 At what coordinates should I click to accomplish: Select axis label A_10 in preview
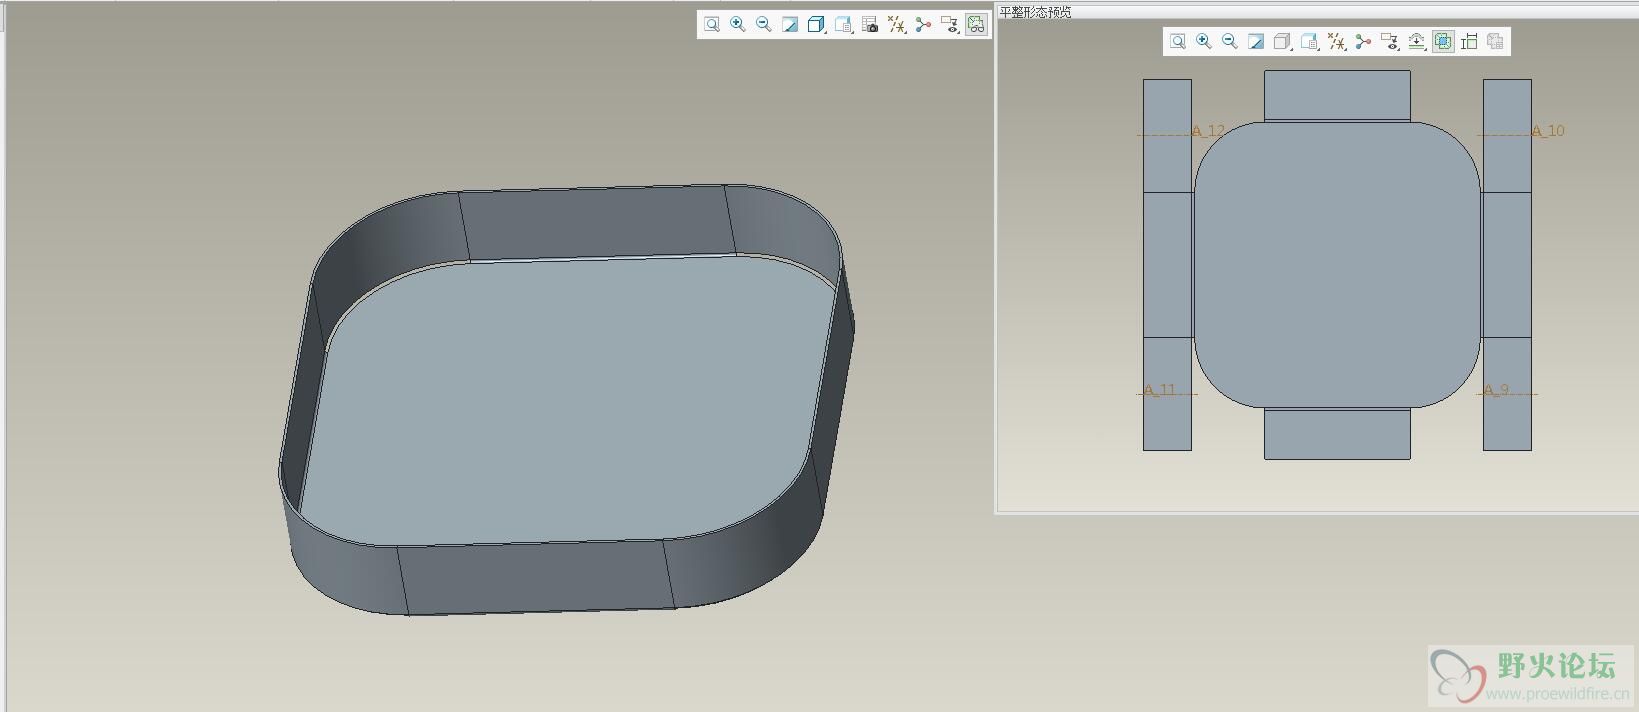click(x=1548, y=131)
